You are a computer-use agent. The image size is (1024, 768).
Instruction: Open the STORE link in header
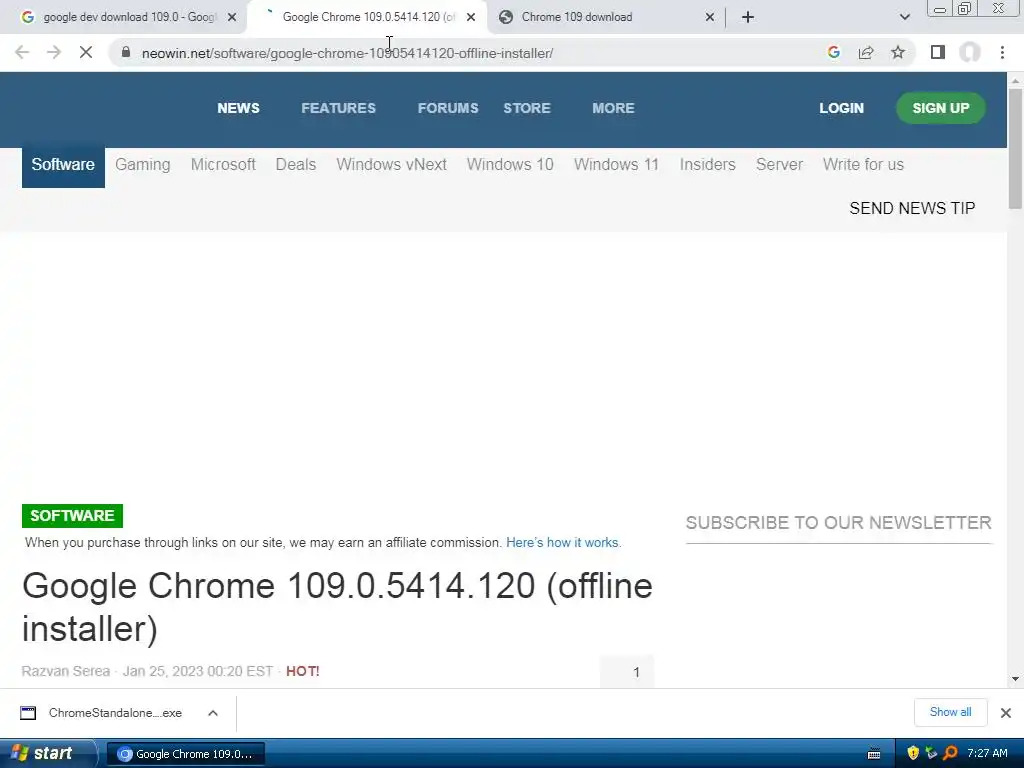527,108
